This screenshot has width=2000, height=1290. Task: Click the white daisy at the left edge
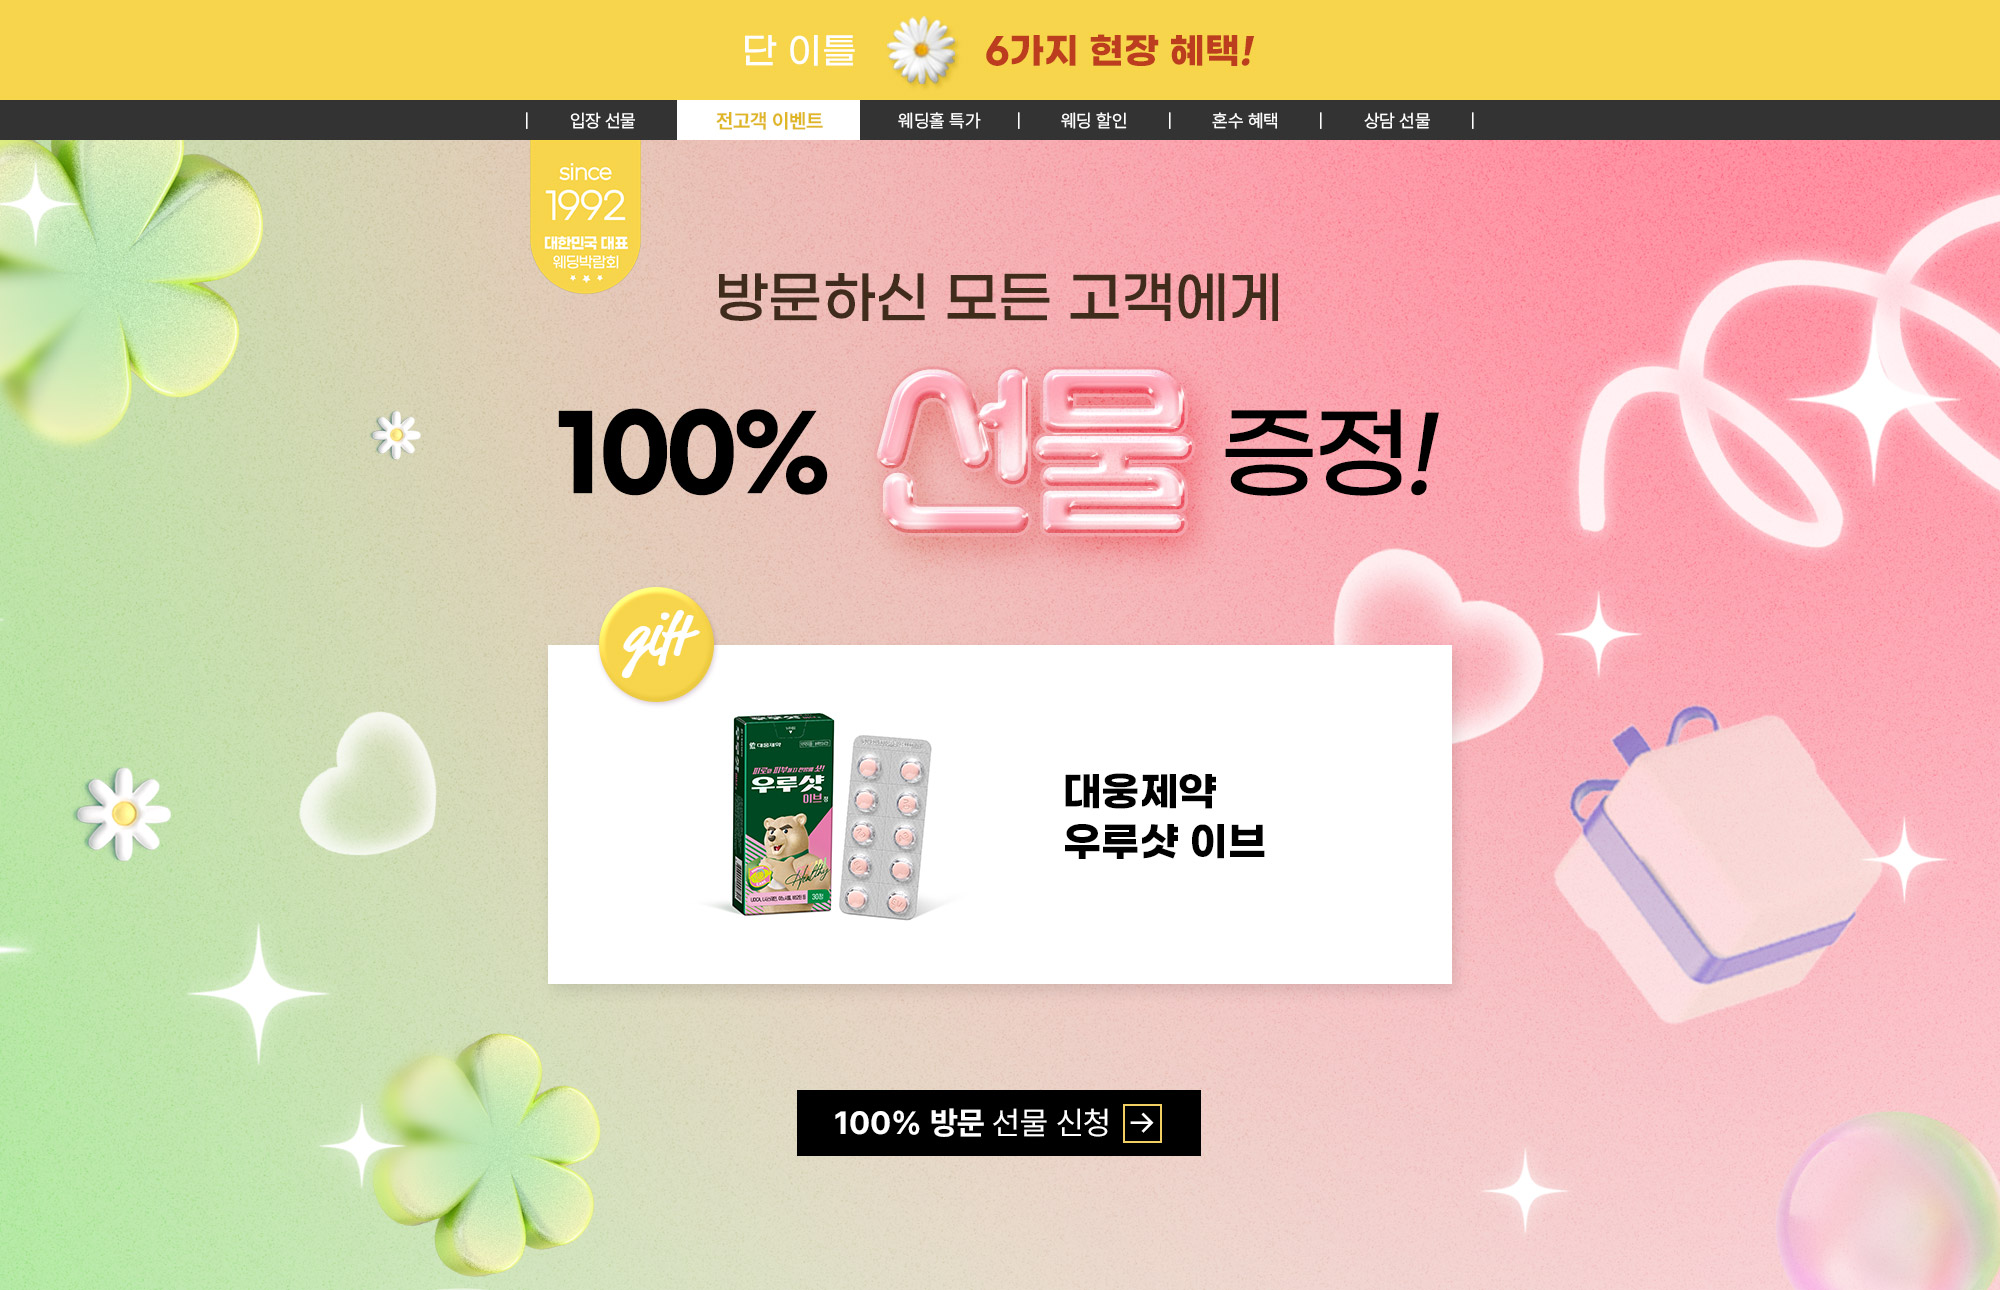click(x=124, y=813)
